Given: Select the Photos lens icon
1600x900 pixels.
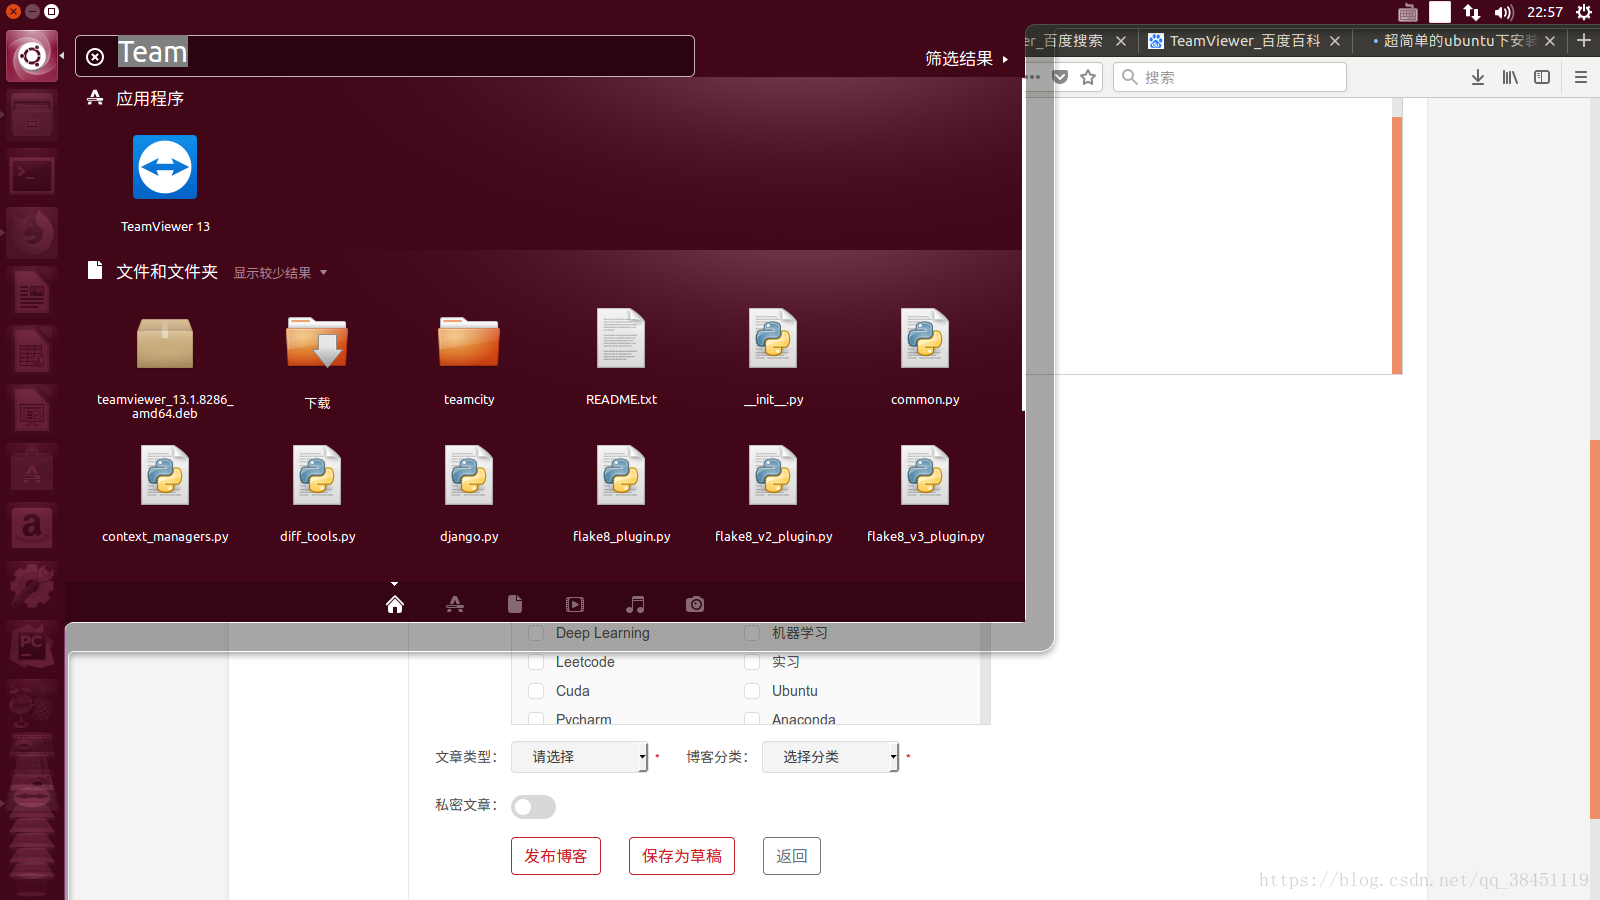Looking at the screenshot, I should [x=695, y=604].
